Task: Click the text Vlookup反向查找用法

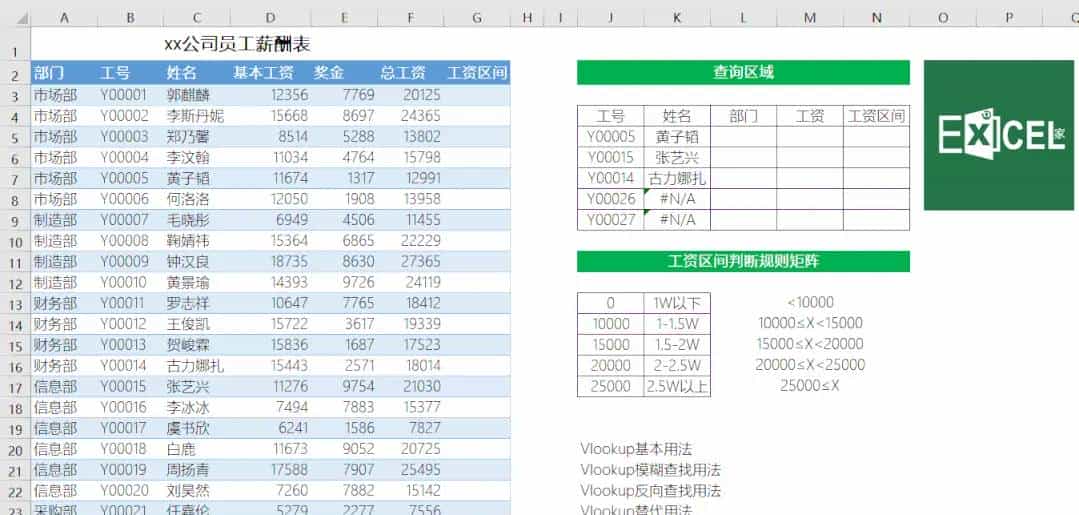Action: (x=650, y=491)
